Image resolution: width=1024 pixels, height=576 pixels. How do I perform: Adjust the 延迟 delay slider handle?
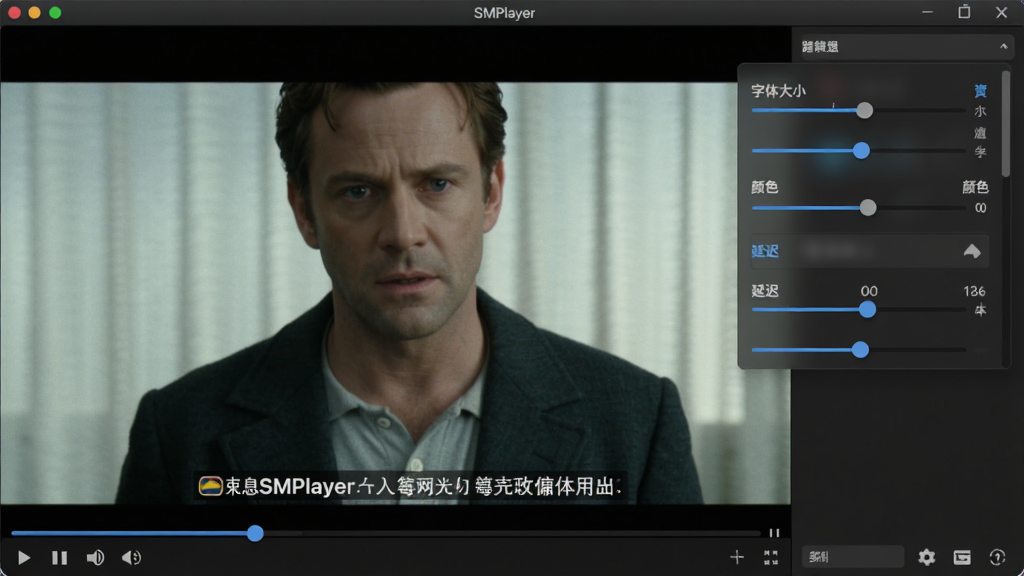pos(868,310)
